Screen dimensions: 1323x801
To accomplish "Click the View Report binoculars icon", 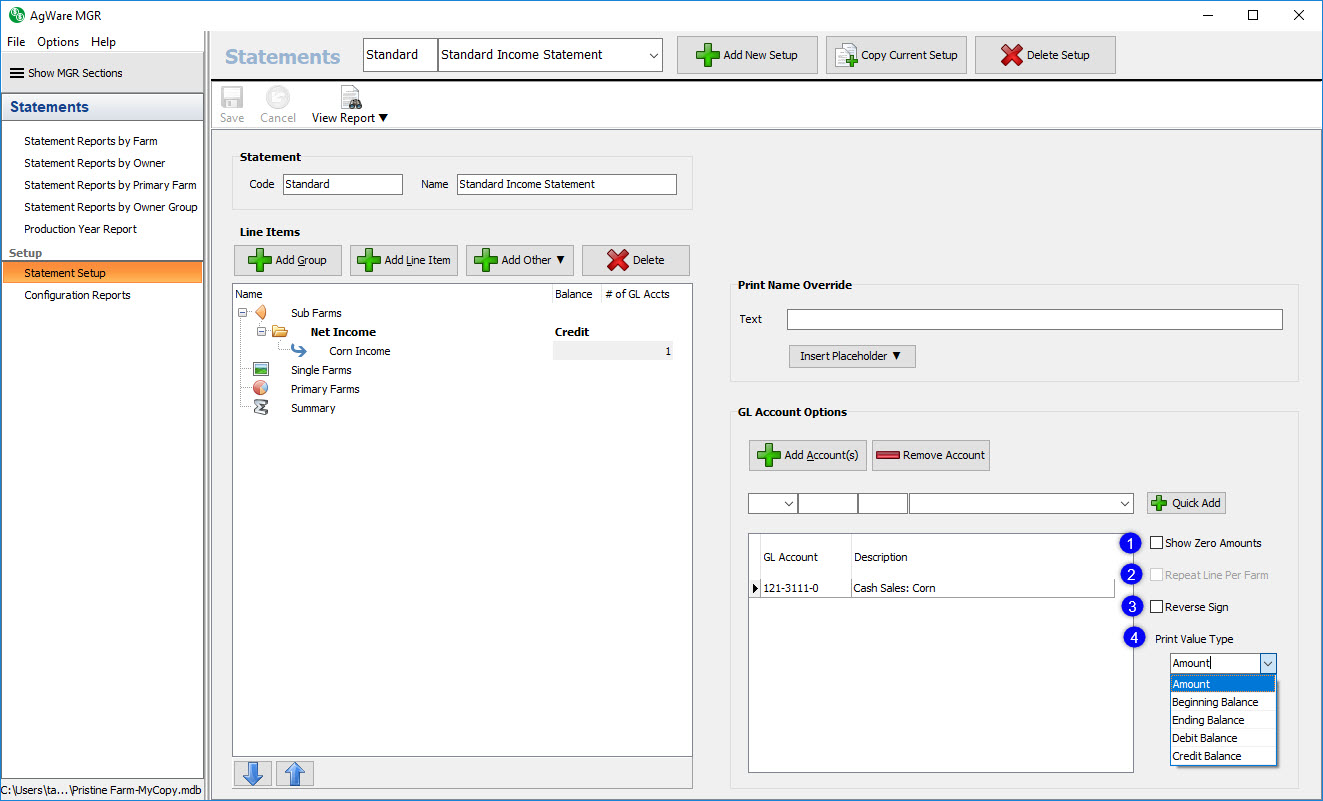I will pos(351,98).
